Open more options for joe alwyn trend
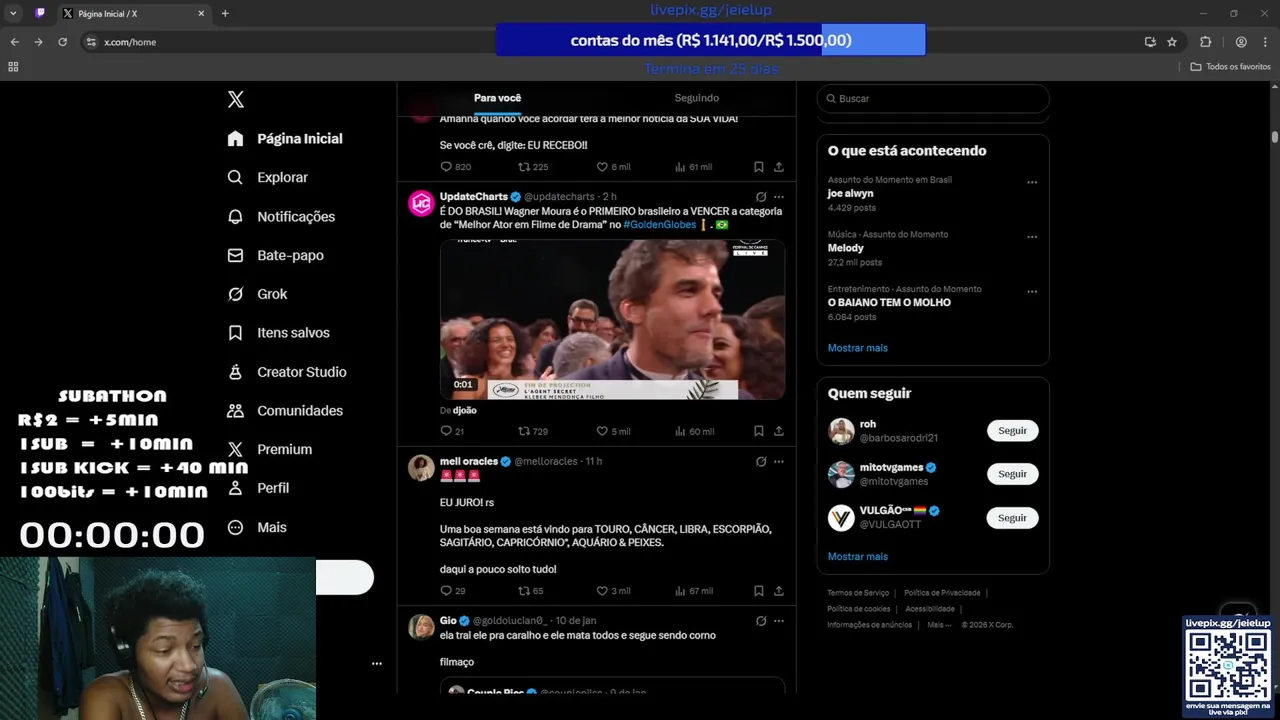This screenshot has height=720, width=1280. tap(1032, 183)
